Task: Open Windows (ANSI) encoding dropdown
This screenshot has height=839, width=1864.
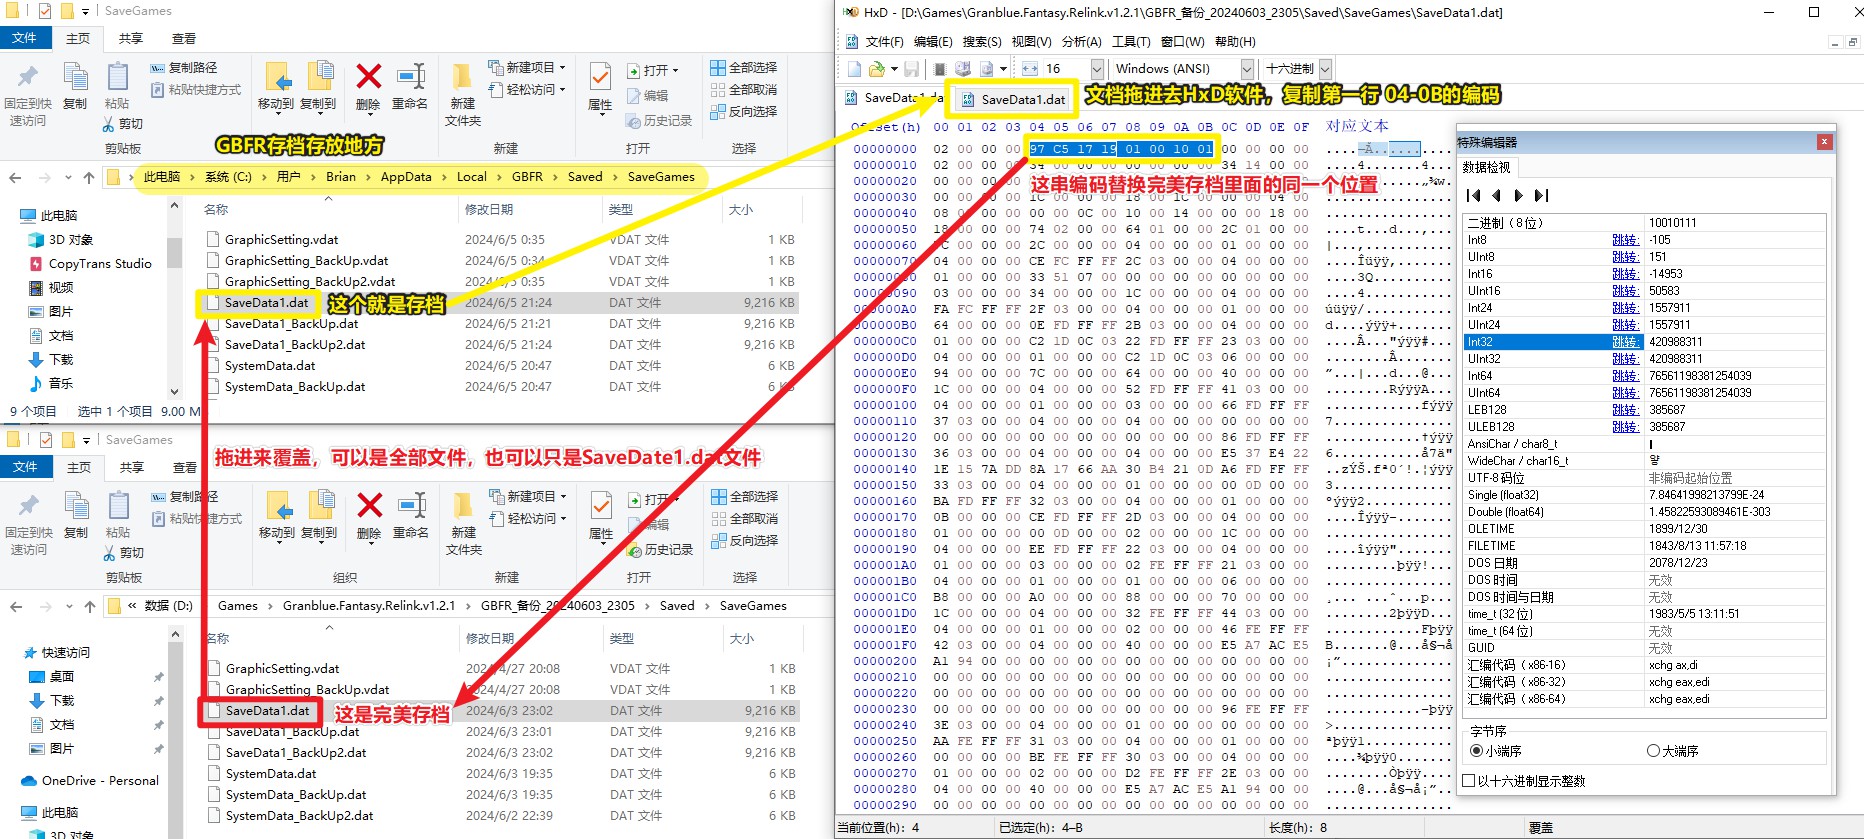Action: [1247, 69]
